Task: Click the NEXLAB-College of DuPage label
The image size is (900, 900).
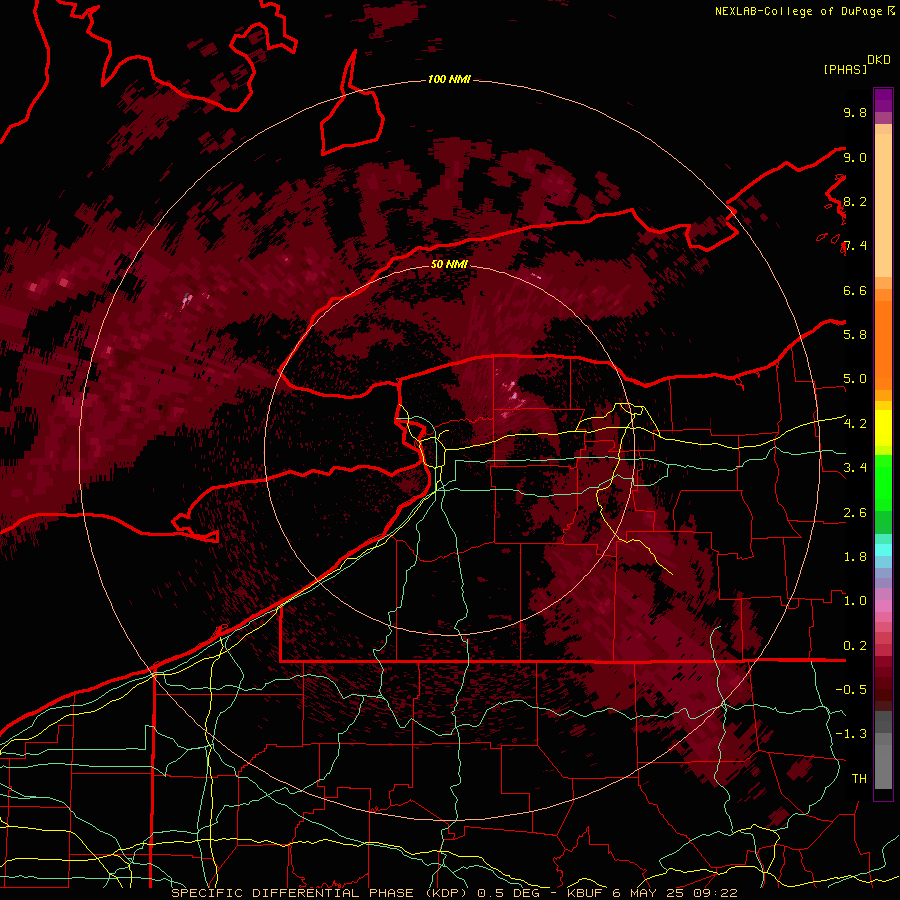Action: point(798,11)
